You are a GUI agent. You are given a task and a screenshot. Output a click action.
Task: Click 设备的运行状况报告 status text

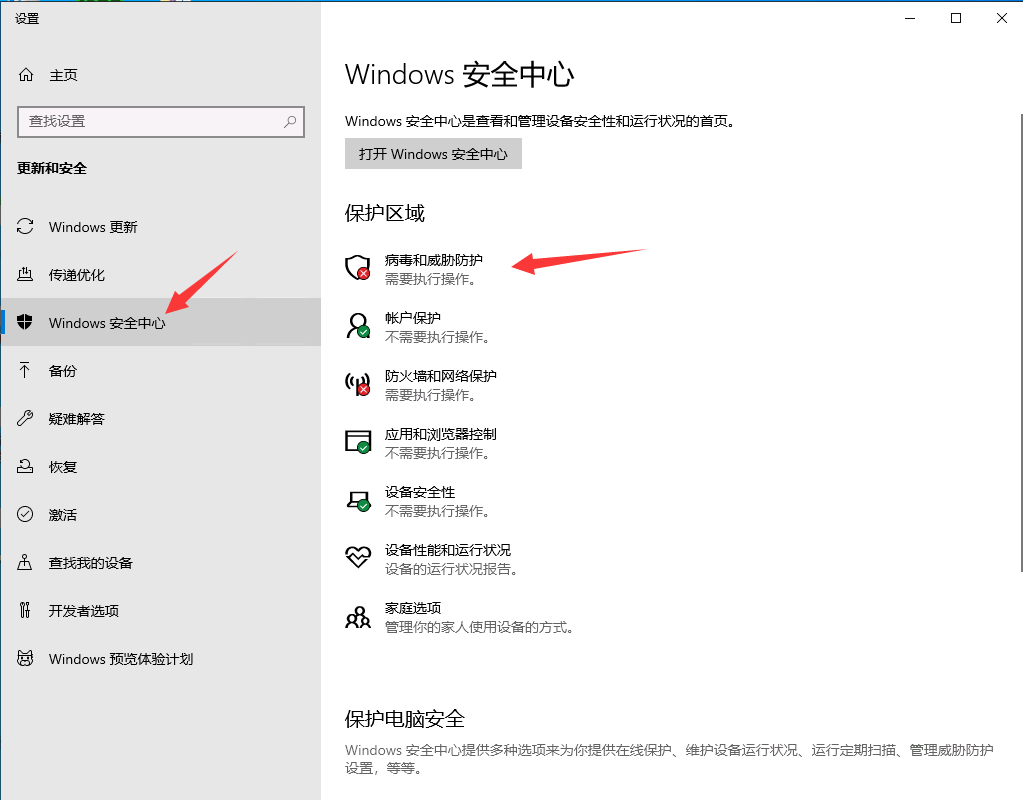click(451, 569)
